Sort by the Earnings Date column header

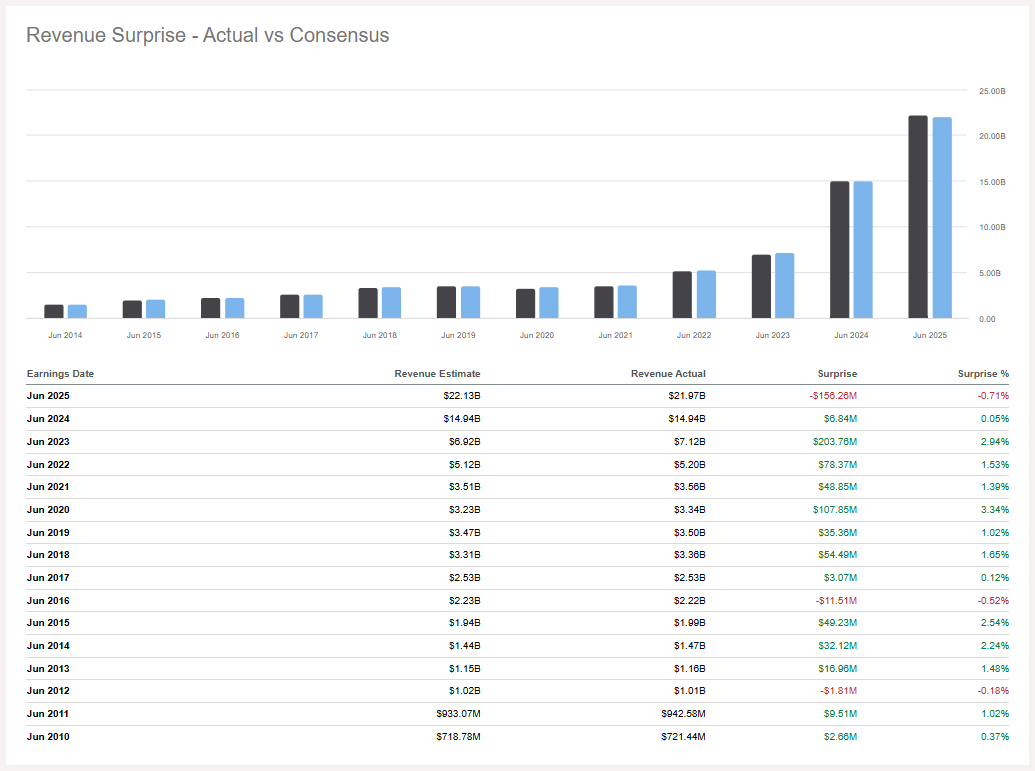pos(60,373)
